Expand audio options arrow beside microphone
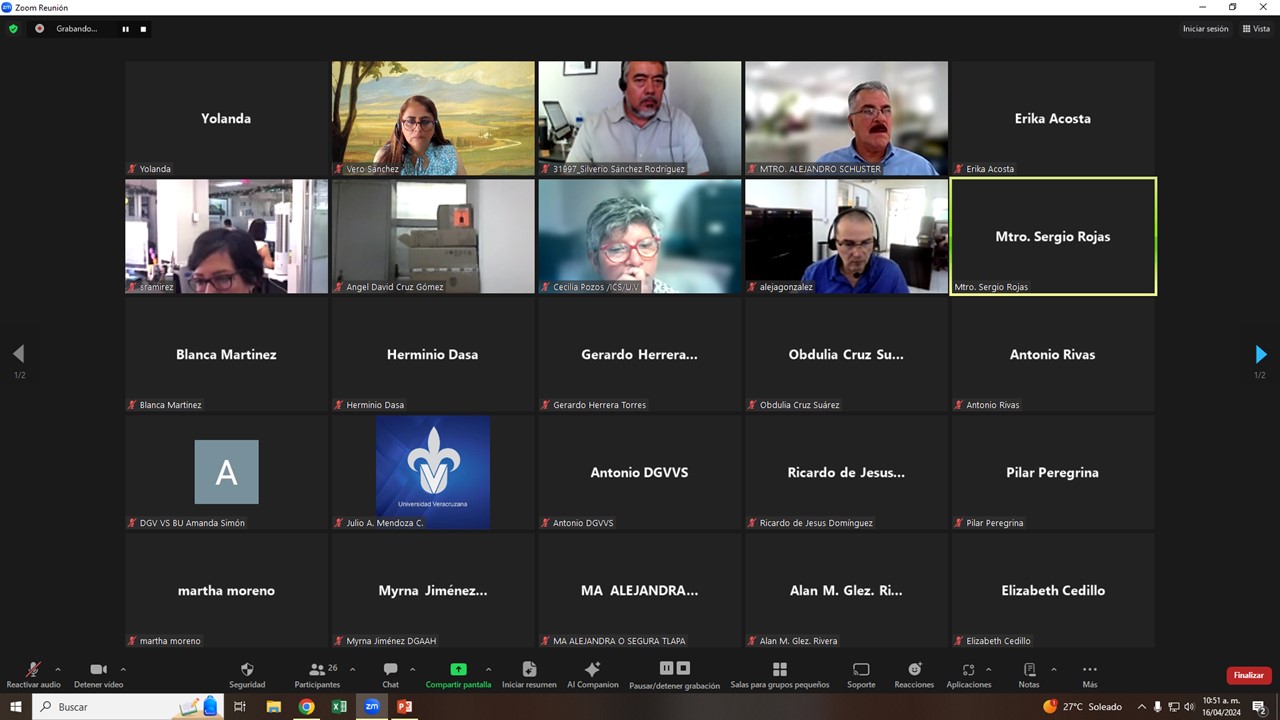This screenshot has width=1280, height=720. [x=58, y=669]
